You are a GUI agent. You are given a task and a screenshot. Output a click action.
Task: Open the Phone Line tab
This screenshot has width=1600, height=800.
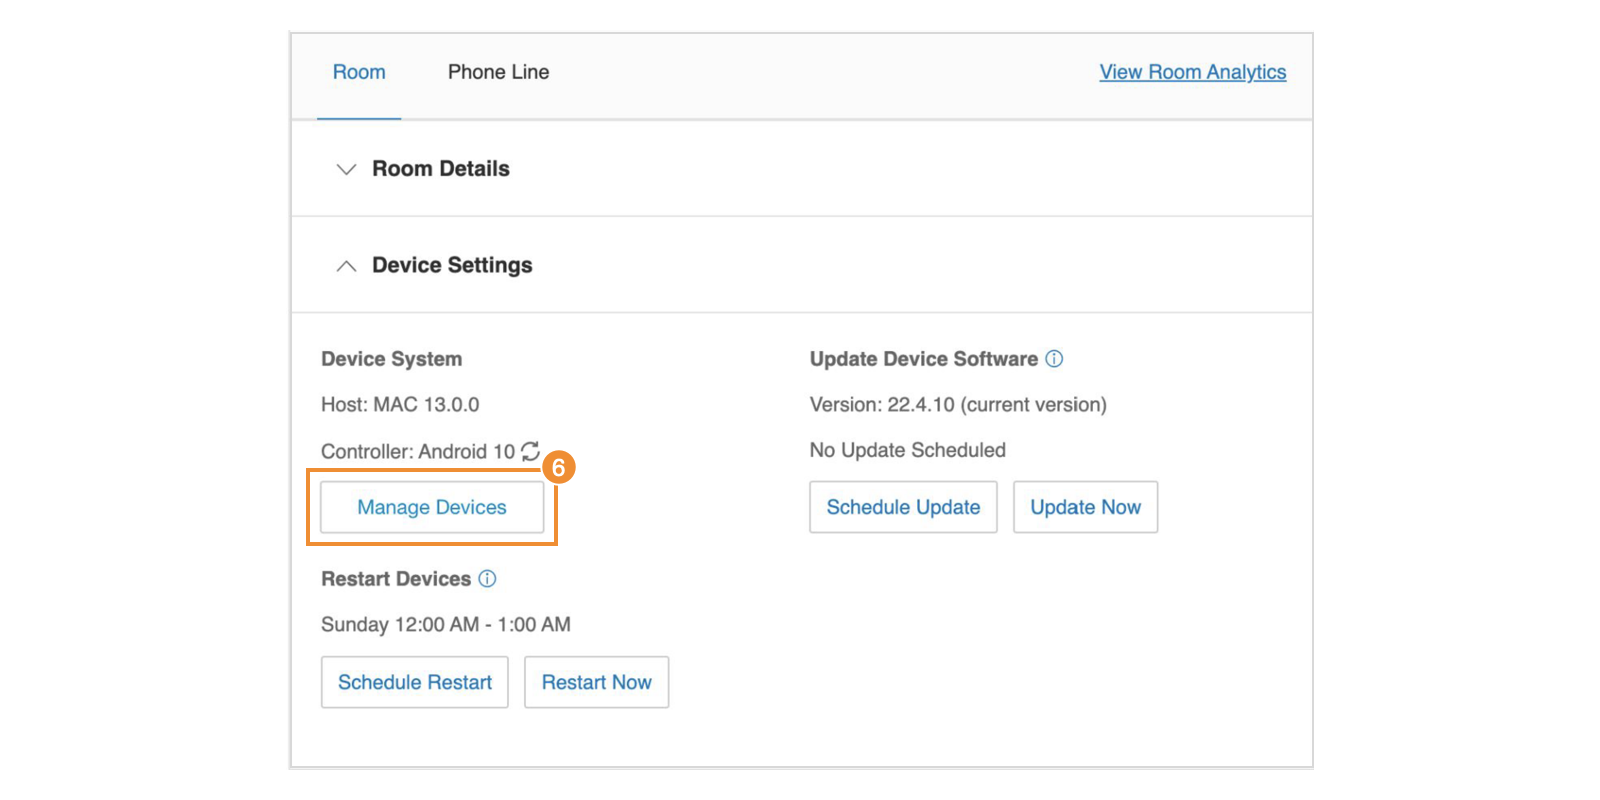coord(498,72)
